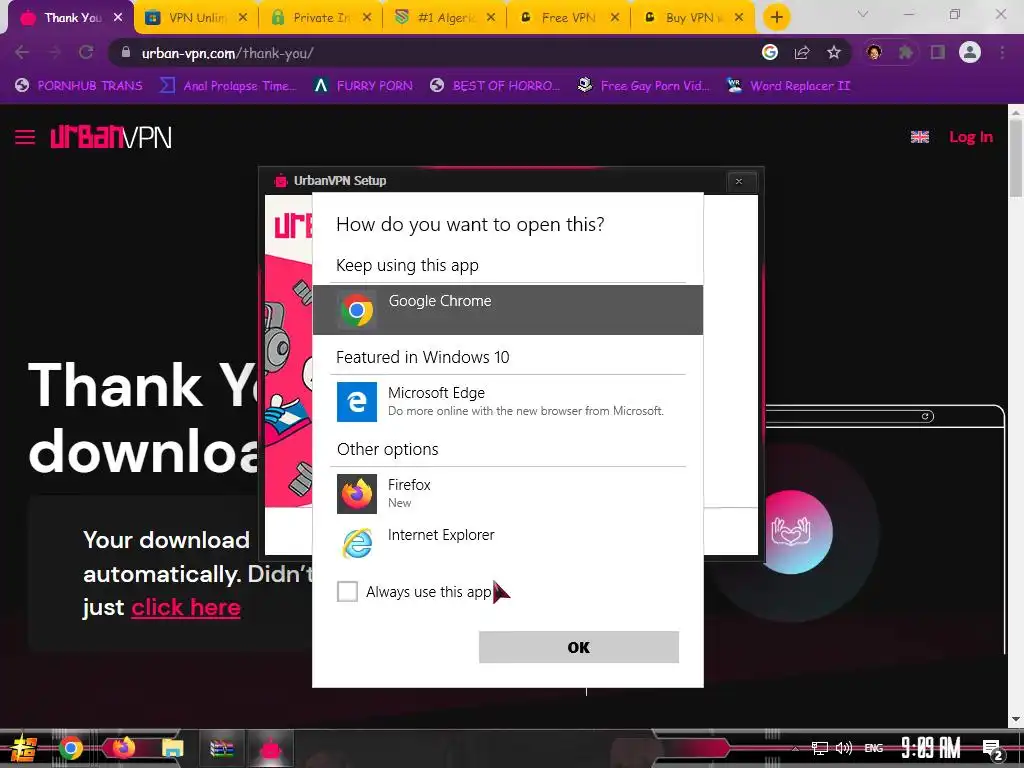
Task: Click the UrbanVPN logo
Action: click(x=111, y=137)
